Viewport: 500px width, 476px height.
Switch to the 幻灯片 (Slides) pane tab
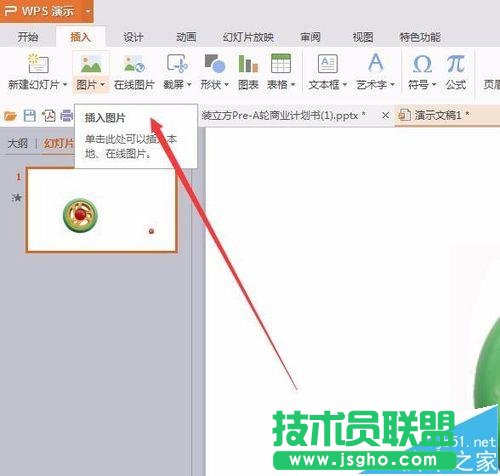[59, 144]
